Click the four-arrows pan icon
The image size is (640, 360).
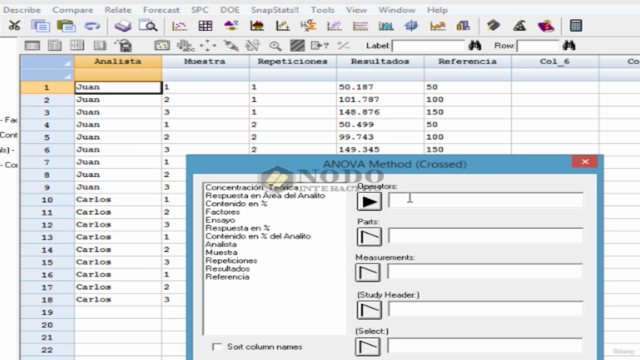point(208,46)
